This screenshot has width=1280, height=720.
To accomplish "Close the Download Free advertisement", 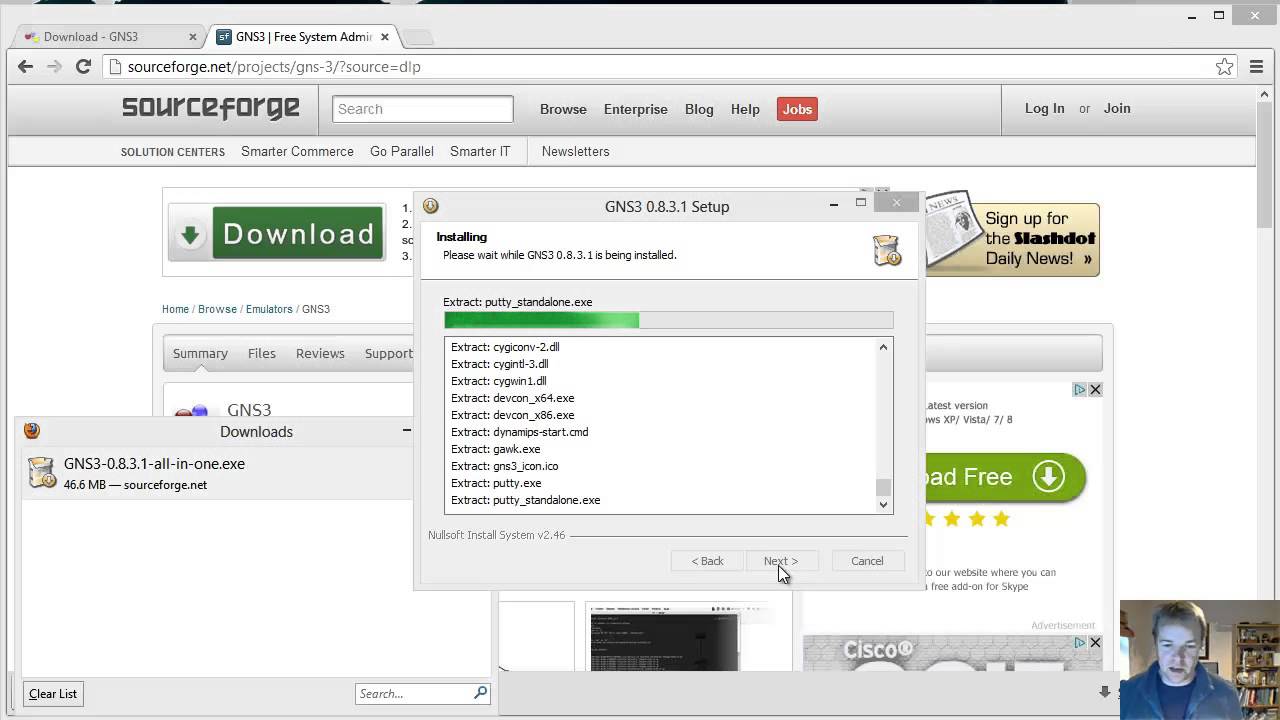I will pos(1095,389).
